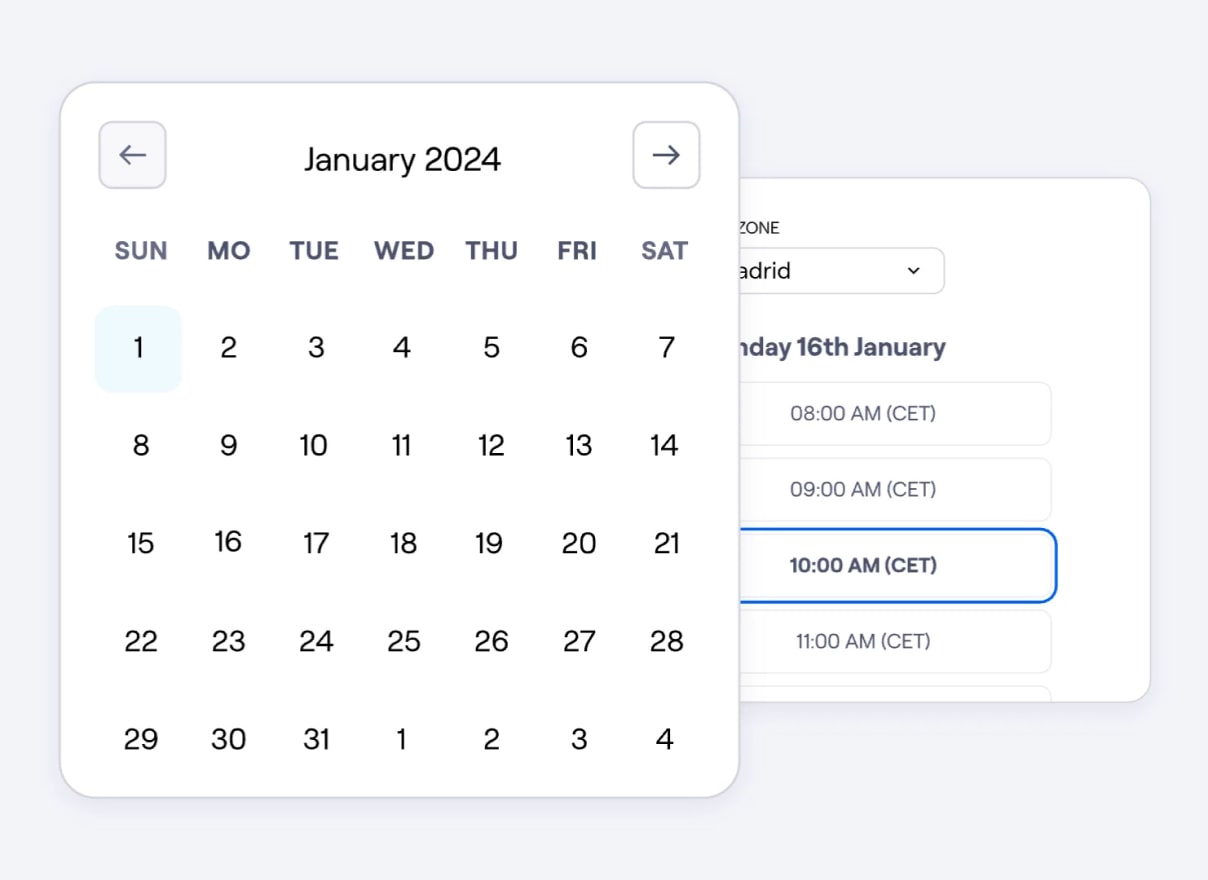Pick January 7 in the Saturday column

[x=666, y=348]
